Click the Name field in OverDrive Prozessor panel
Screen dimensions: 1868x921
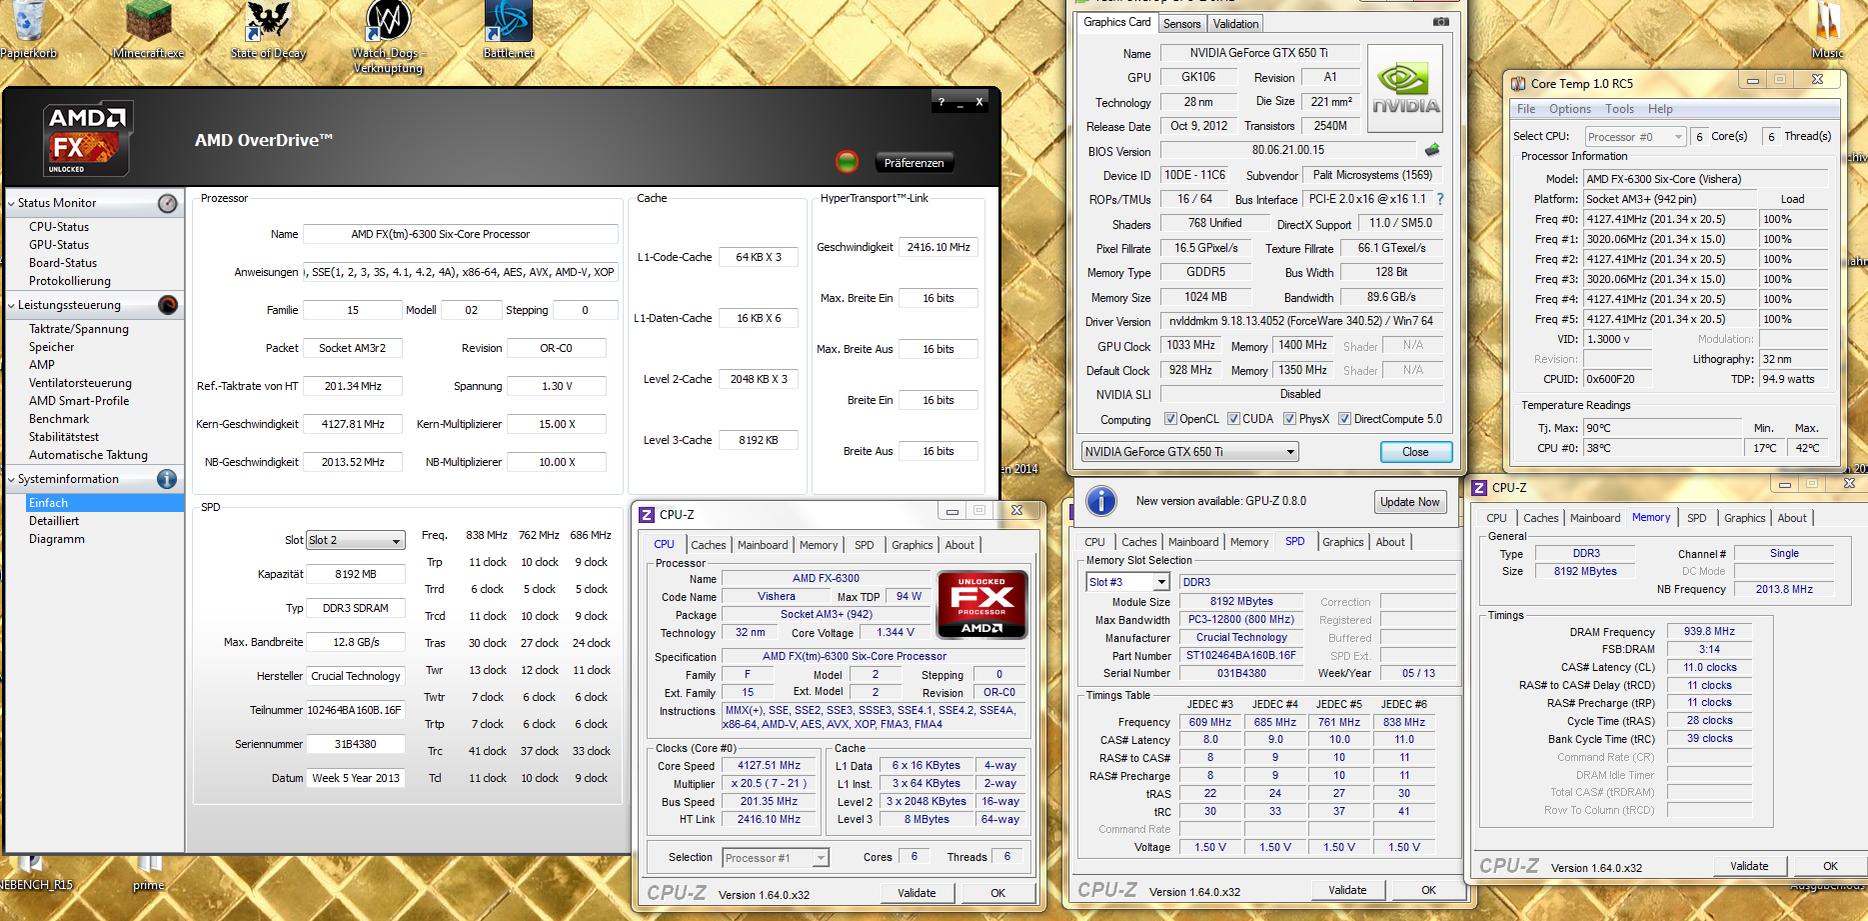click(x=461, y=234)
